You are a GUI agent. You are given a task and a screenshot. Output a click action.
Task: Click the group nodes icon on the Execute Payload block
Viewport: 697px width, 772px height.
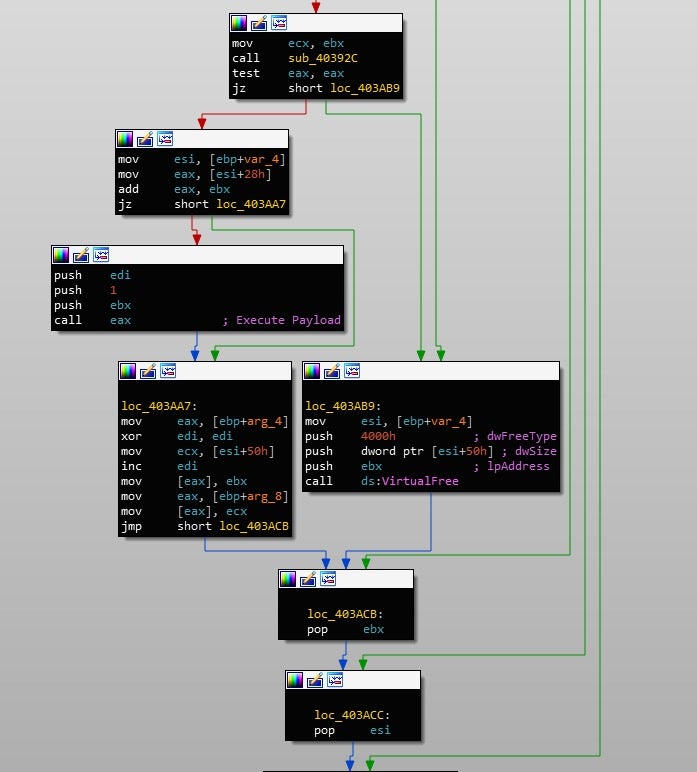(x=101, y=255)
